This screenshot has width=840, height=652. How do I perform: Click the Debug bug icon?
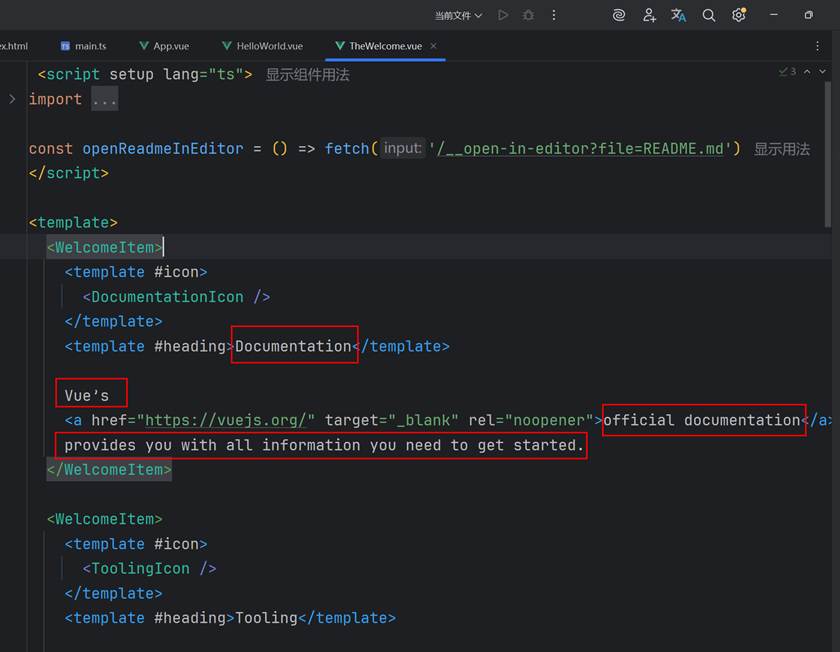click(528, 15)
